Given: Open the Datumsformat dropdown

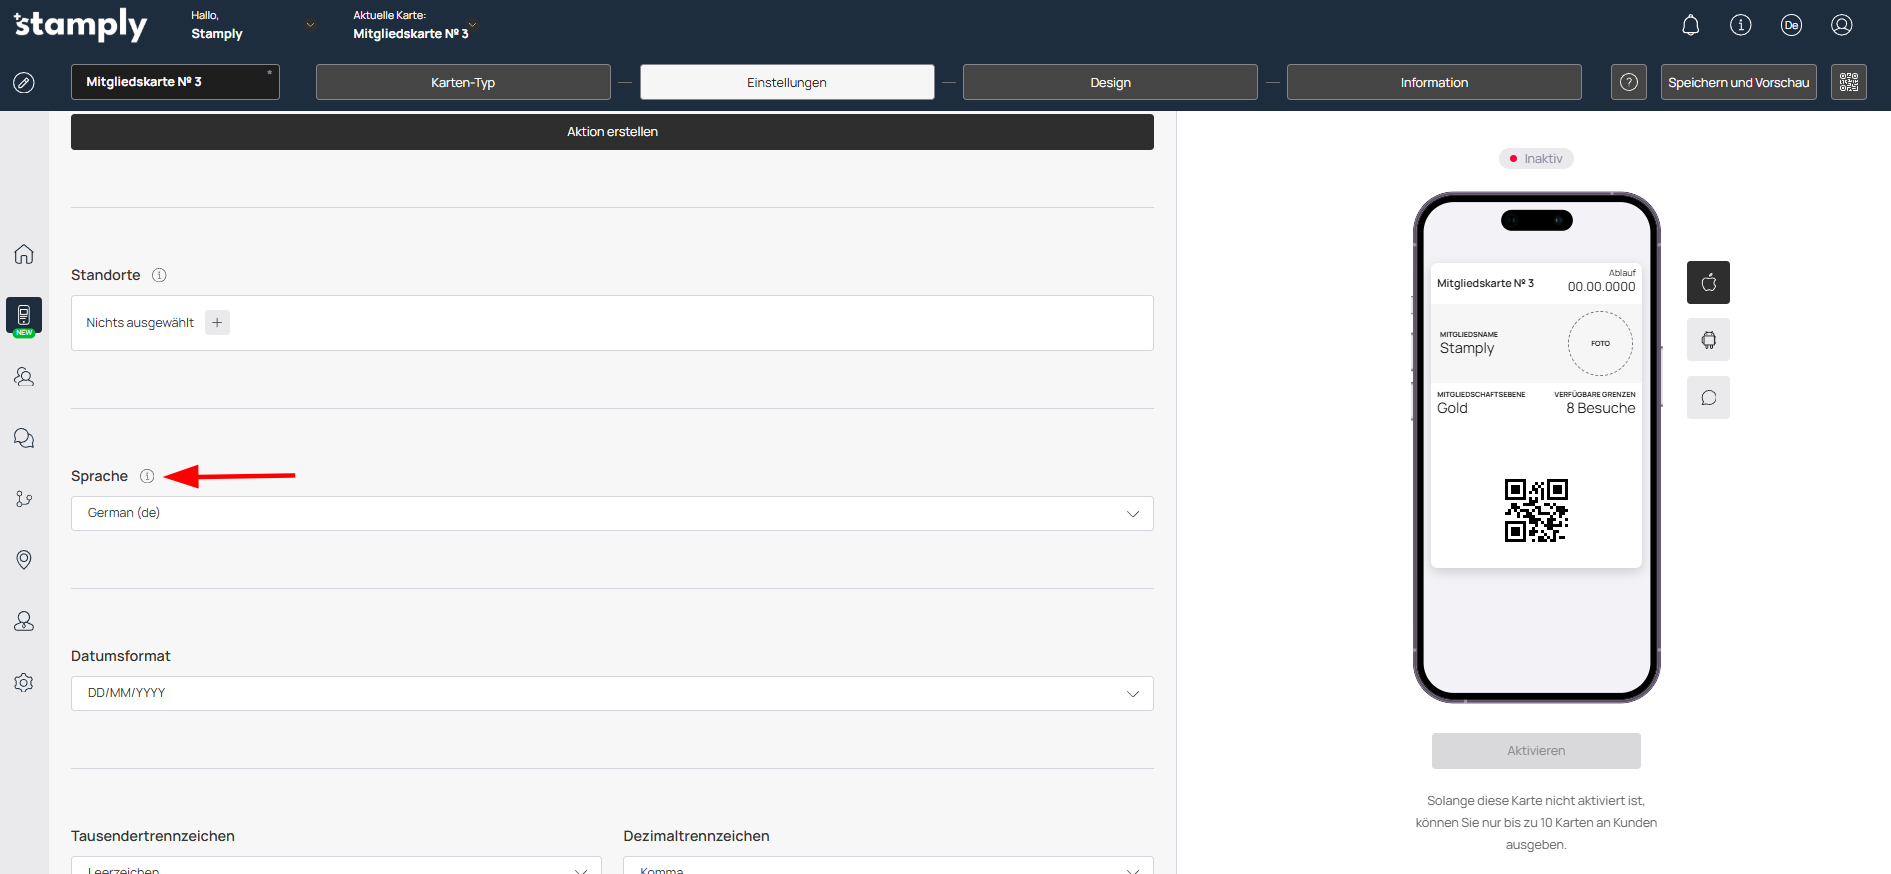Looking at the screenshot, I should pos(611,694).
